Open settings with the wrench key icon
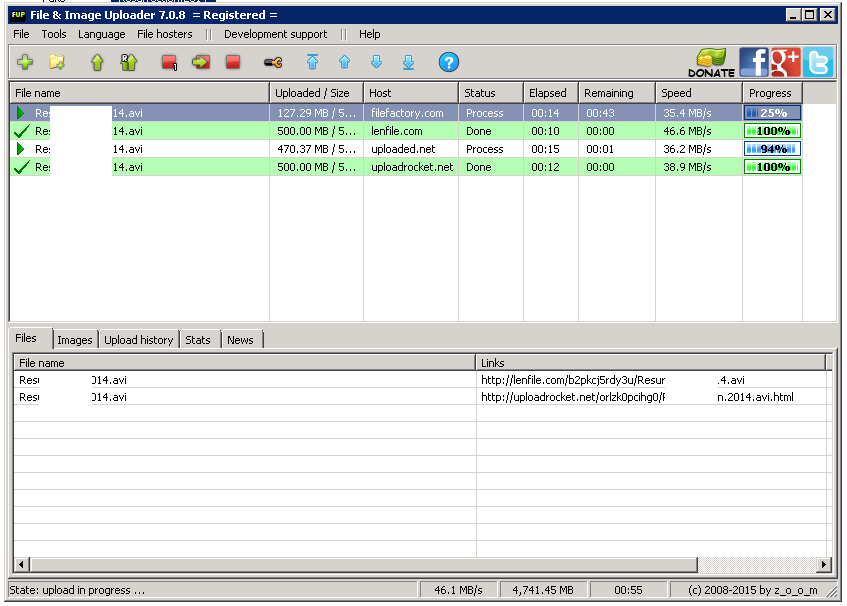The image size is (847, 606). [x=273, y=63]
